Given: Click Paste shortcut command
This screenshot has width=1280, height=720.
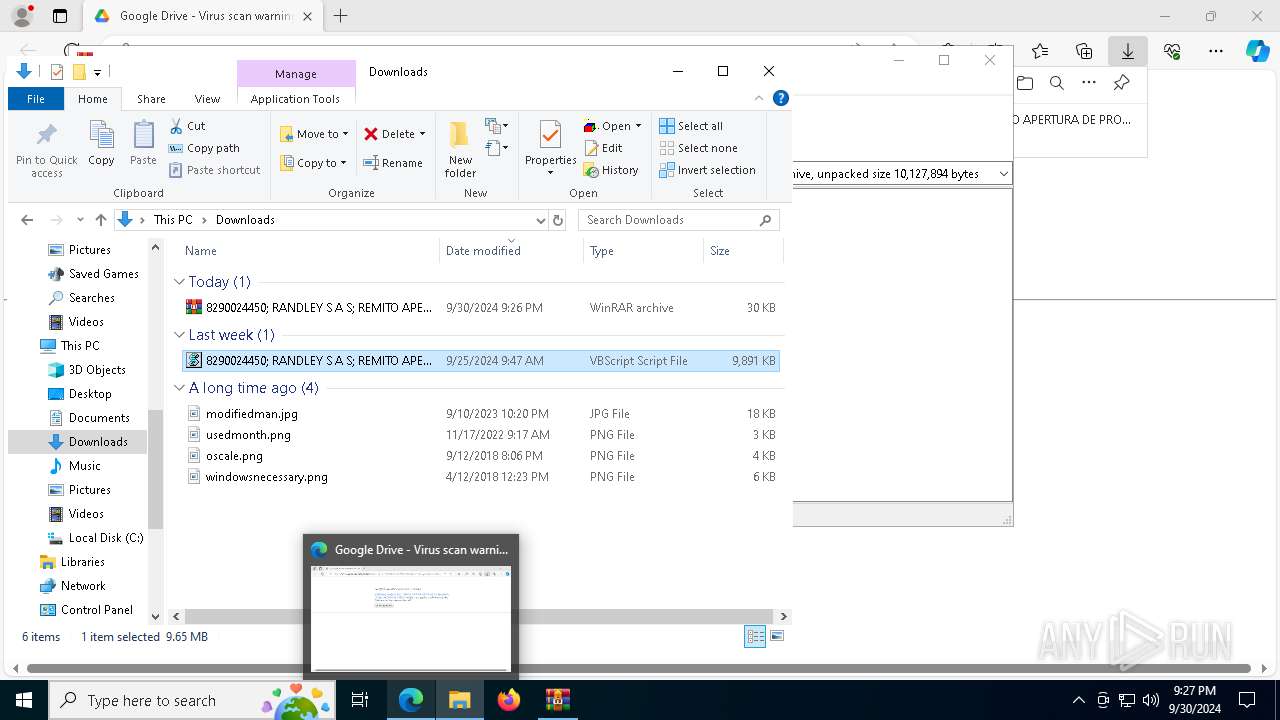Looking at the screenshot, I should 214,170.
